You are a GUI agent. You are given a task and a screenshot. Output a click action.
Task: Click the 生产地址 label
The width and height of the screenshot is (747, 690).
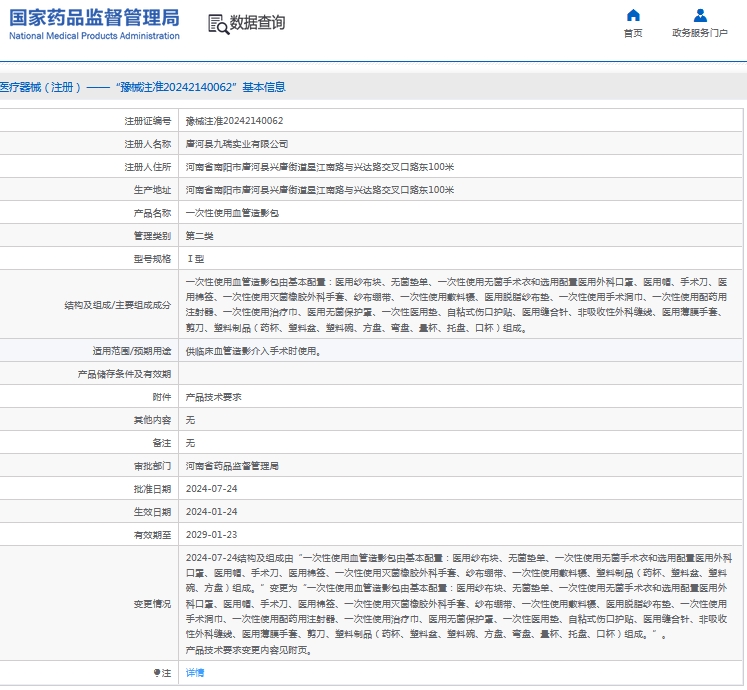[152, 190]
